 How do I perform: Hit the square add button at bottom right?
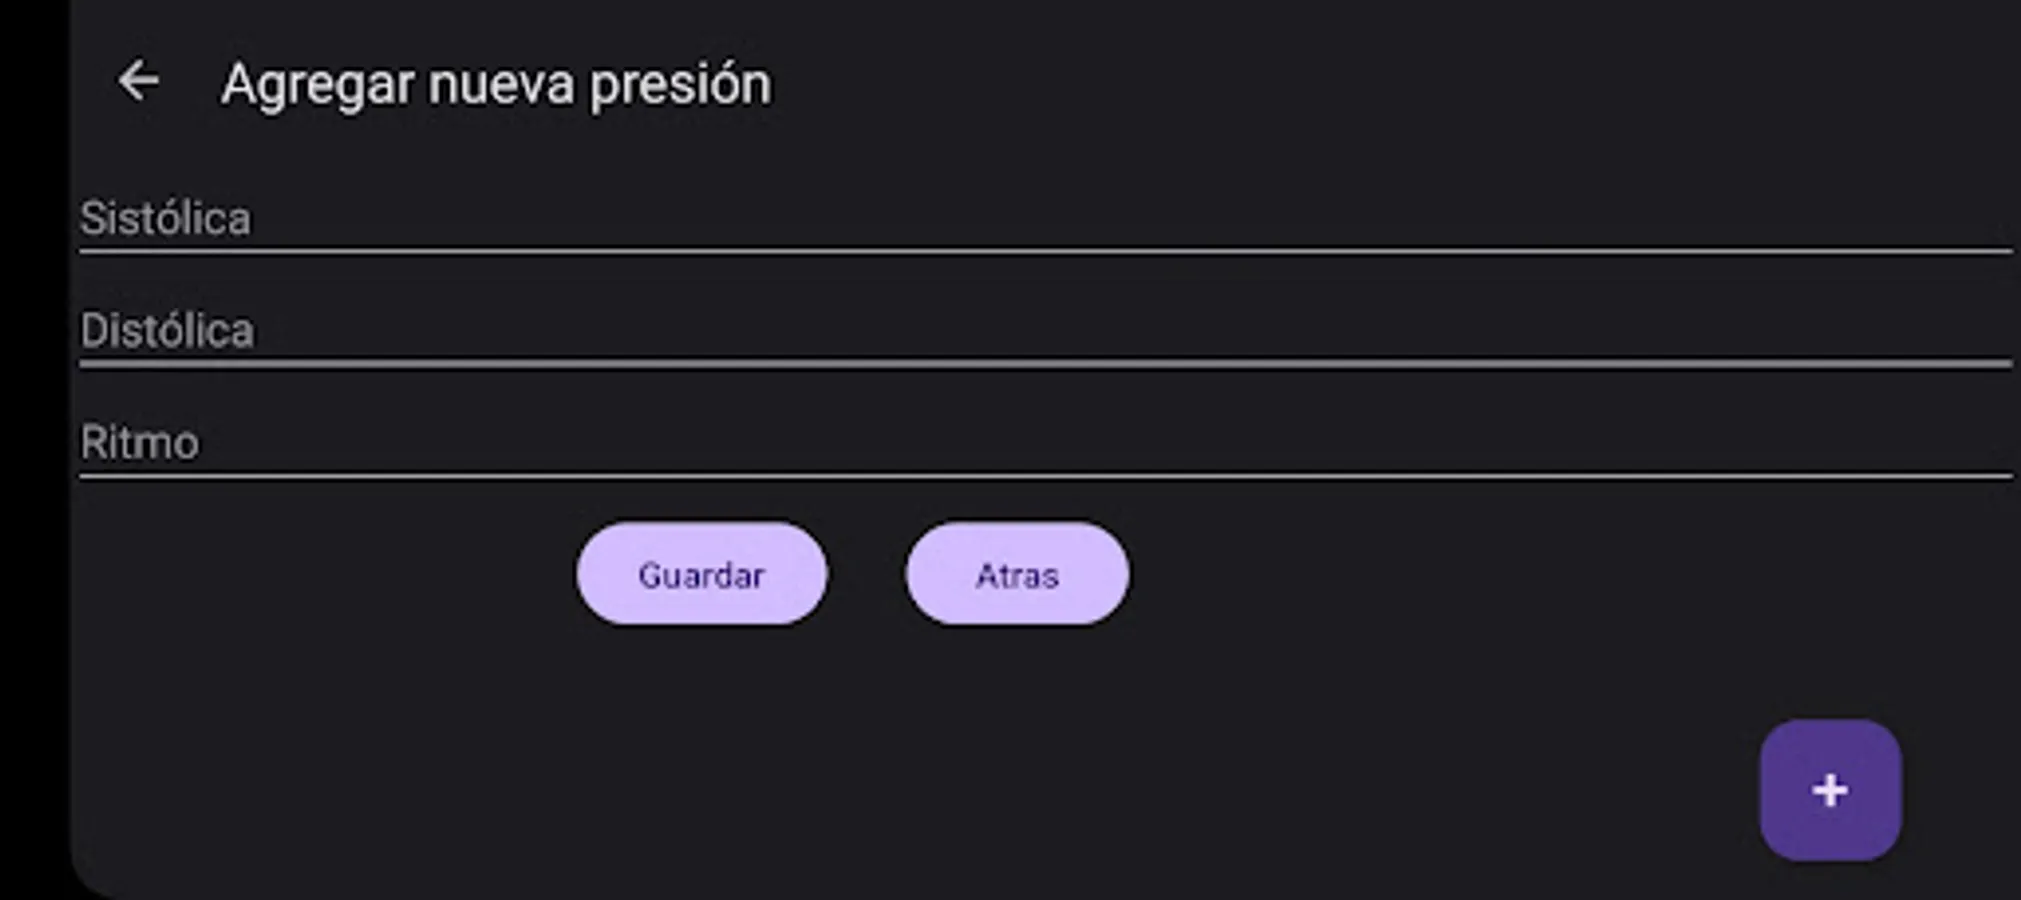[1829, 790]
